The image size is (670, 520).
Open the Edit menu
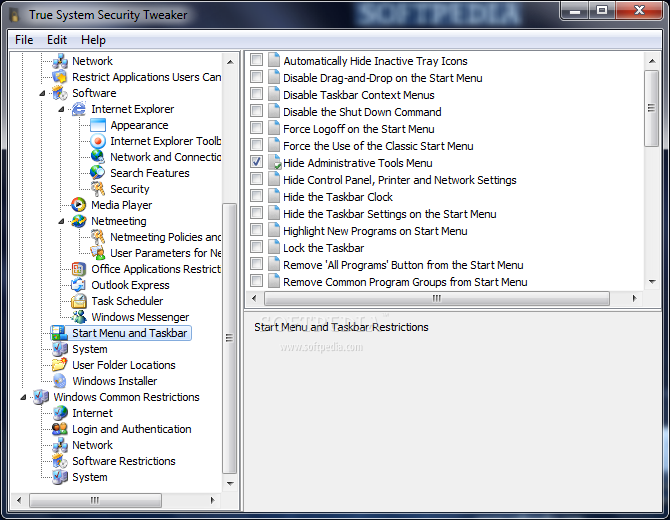click(x=57, y=40)
